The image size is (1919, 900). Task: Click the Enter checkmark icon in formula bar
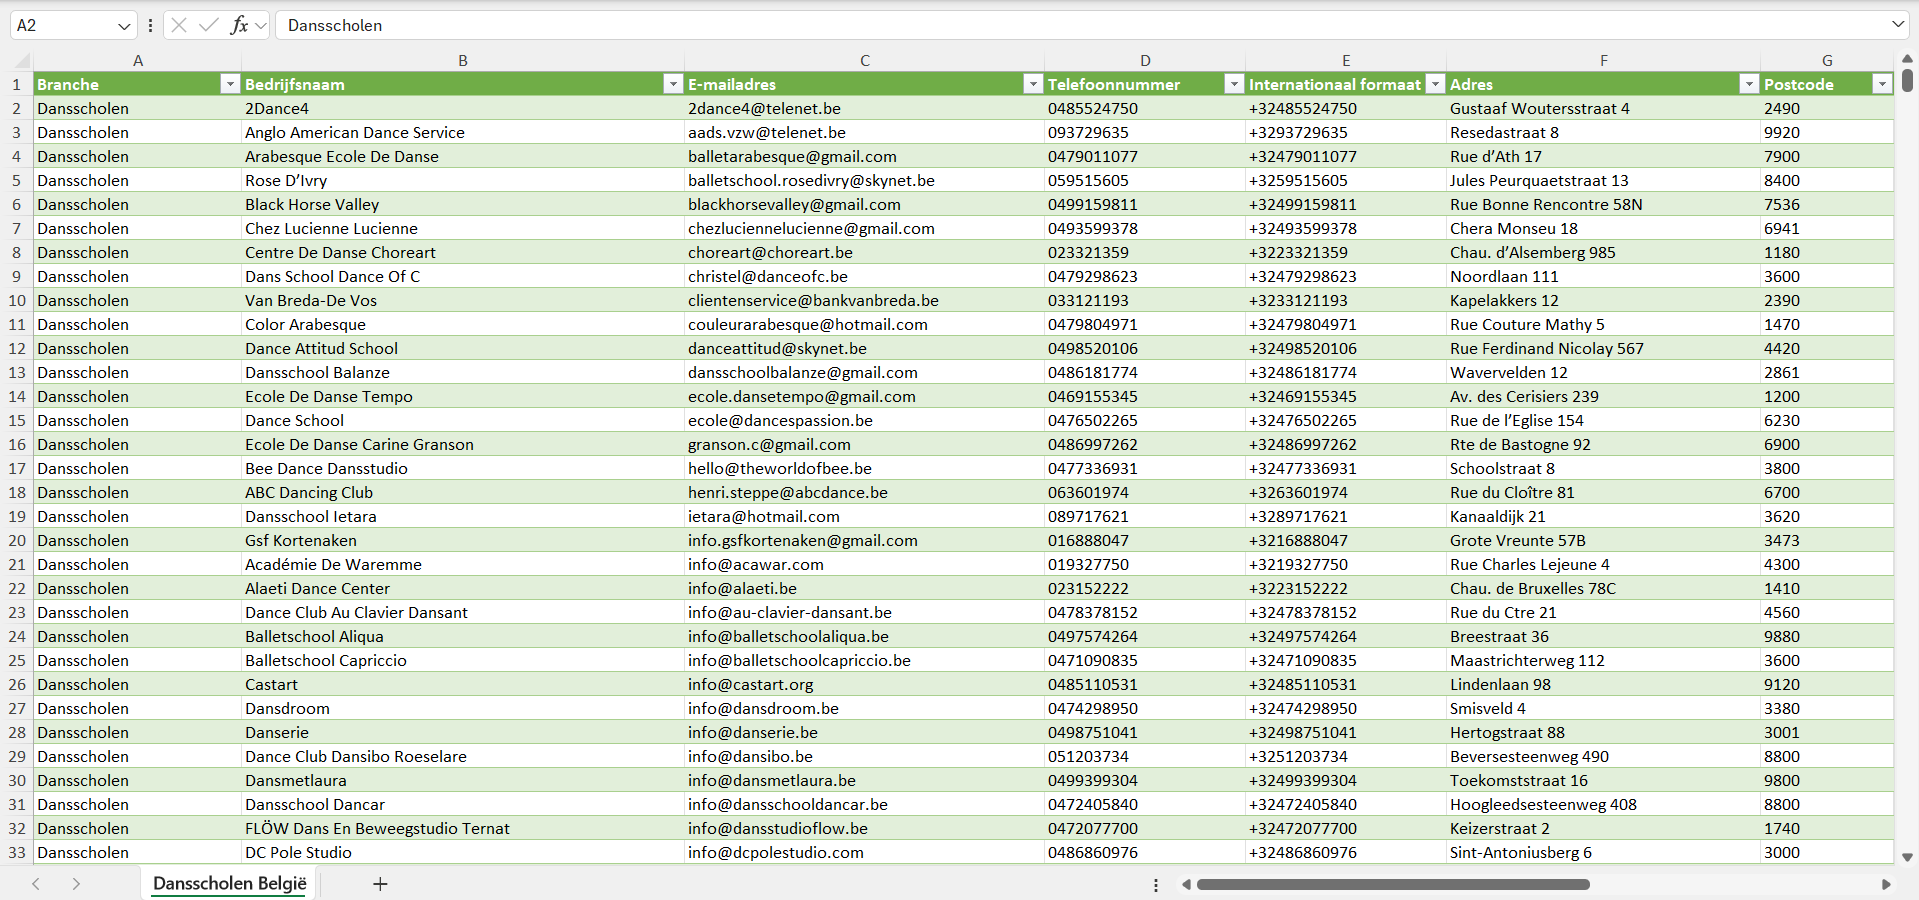point(208,25)
